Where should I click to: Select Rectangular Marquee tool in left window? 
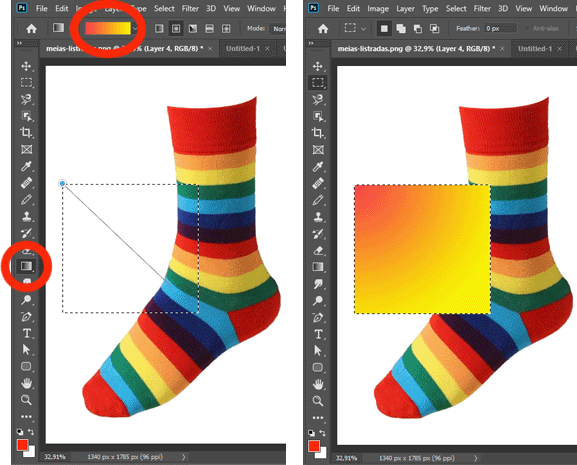pos(26,83)
